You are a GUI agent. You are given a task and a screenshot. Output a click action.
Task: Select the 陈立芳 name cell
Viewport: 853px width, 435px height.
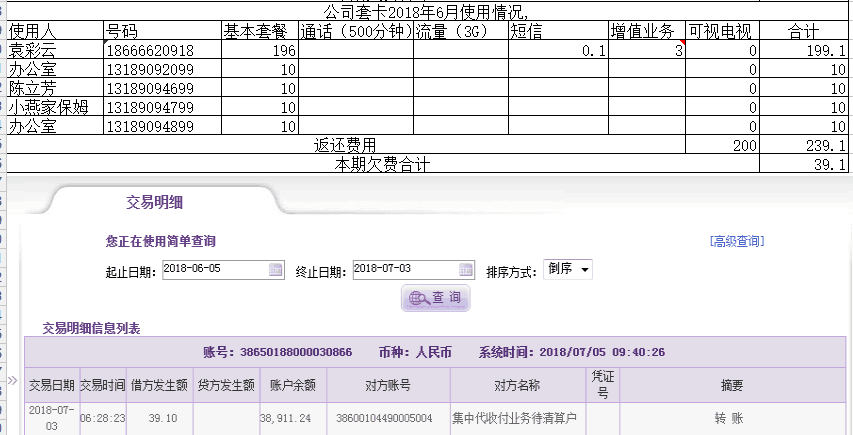(x=53, y=88)
